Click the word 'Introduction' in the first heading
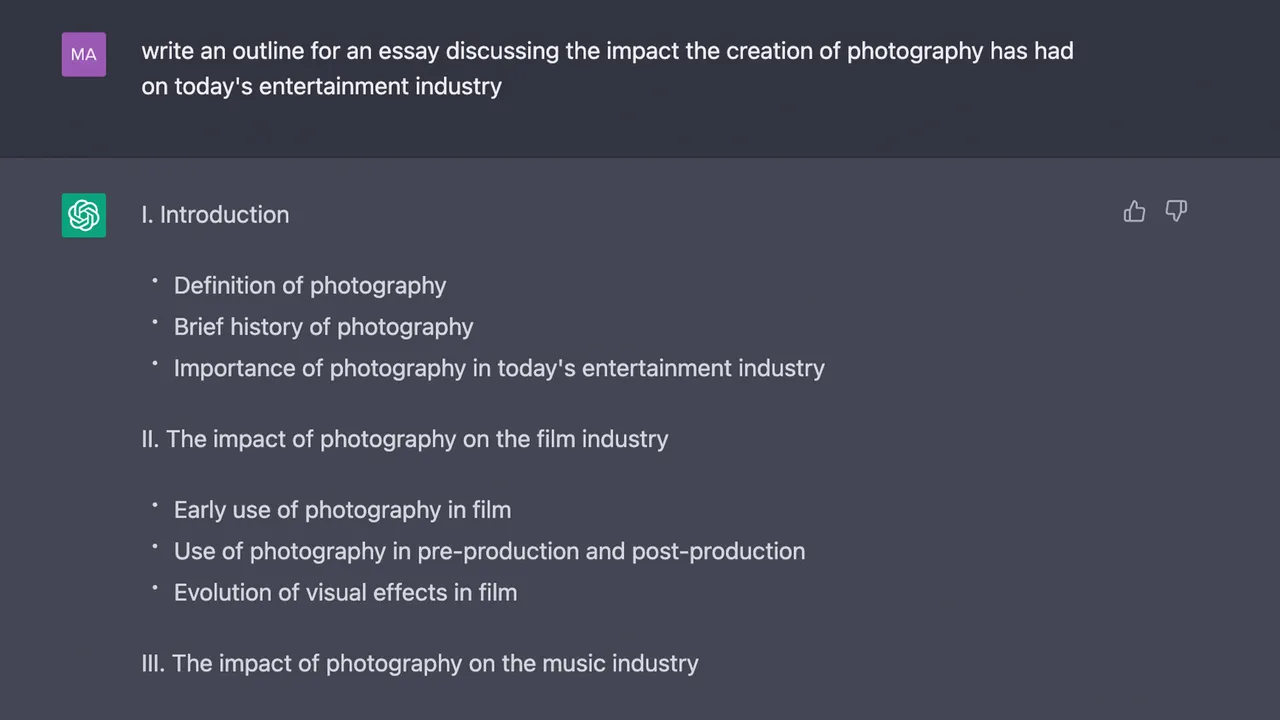 click(224, 215)
